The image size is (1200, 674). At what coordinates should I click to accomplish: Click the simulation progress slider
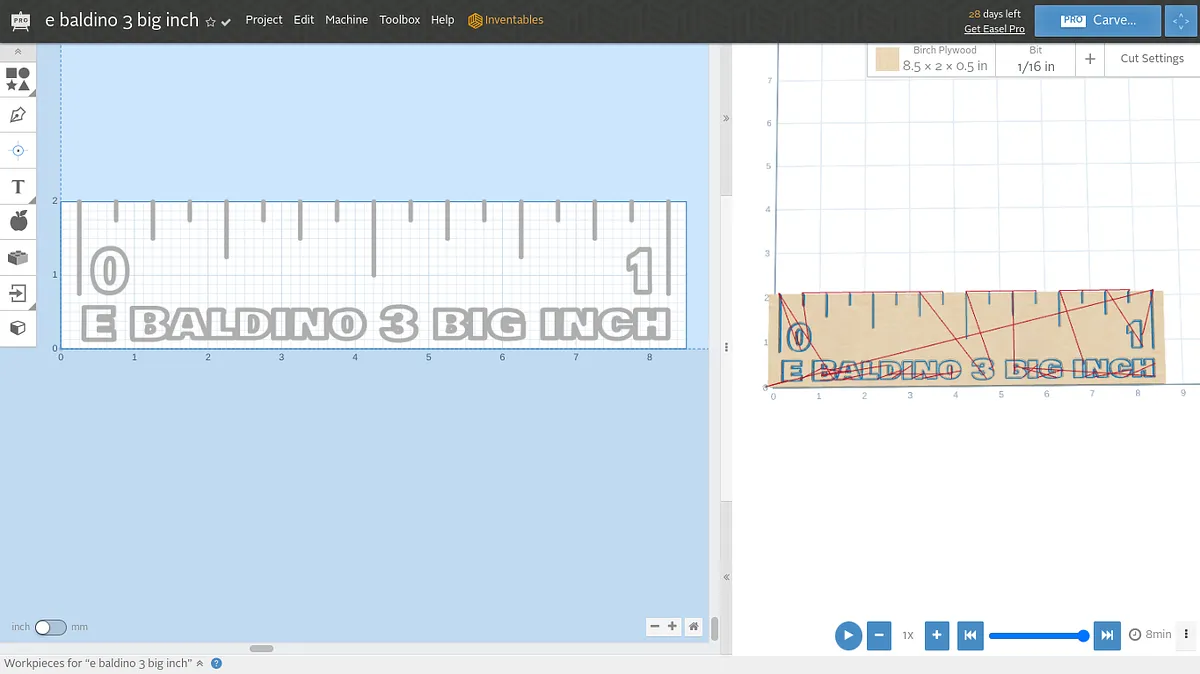(x=1036, y=635)
